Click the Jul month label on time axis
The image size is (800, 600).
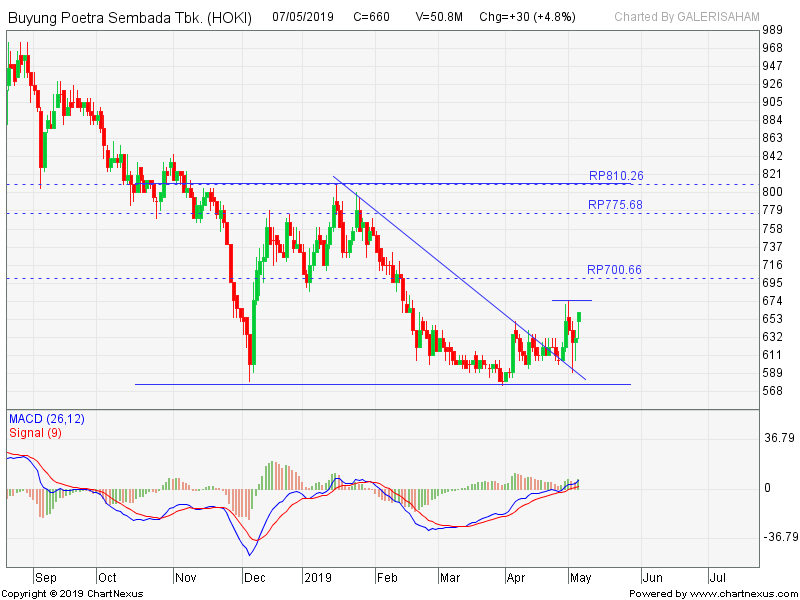(x=718, y=578)
